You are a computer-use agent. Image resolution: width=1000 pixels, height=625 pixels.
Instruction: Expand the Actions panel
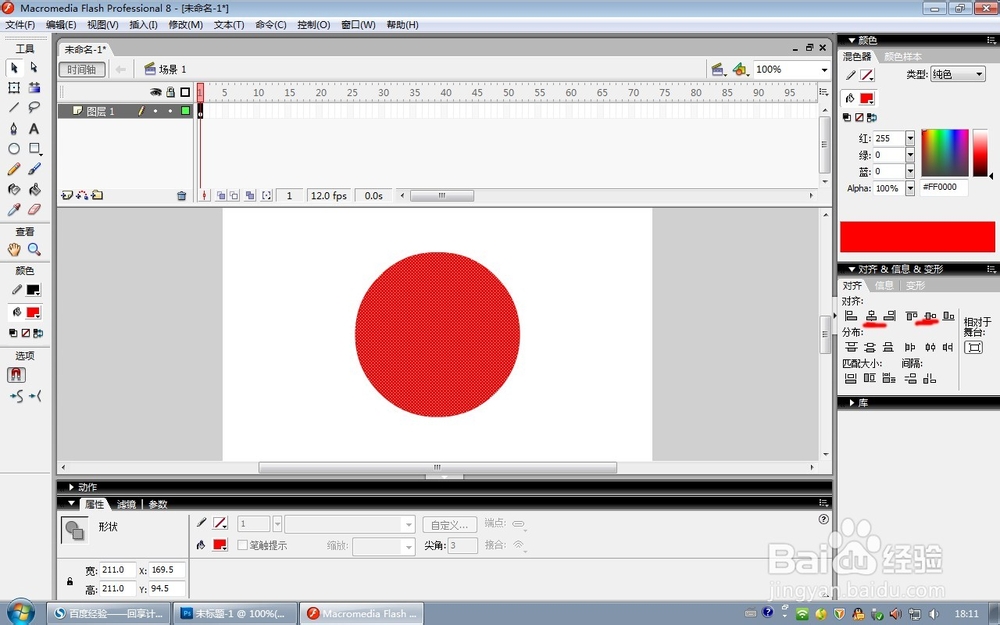click(x=71, y=487)
